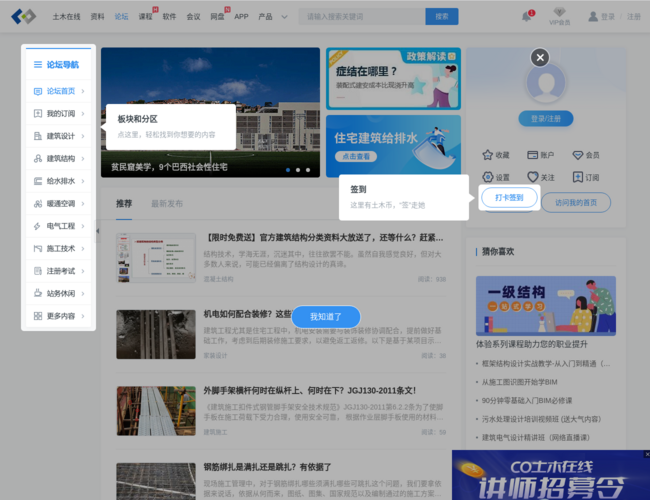Click the 论坛导航 hamburger menu icon
Viewport: 650px width, 500px height.
(x=38, y=64)
